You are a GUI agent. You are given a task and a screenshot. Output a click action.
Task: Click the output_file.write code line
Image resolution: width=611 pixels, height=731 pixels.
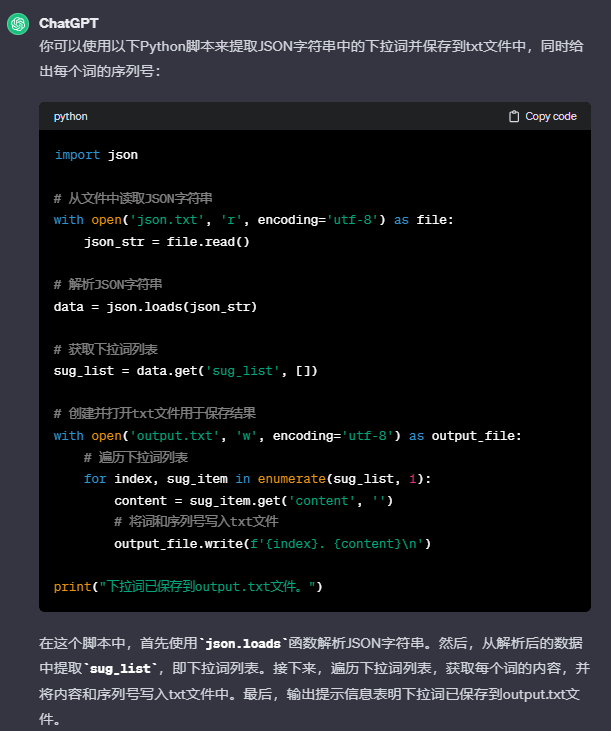click(x=273, y=544)
